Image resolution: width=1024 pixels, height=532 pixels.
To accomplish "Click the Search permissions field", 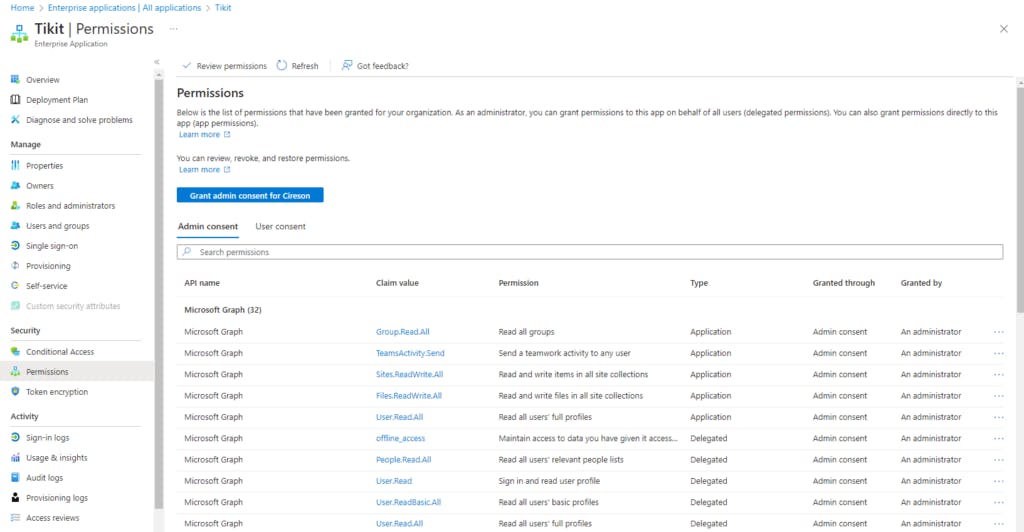I will (590, 253).
